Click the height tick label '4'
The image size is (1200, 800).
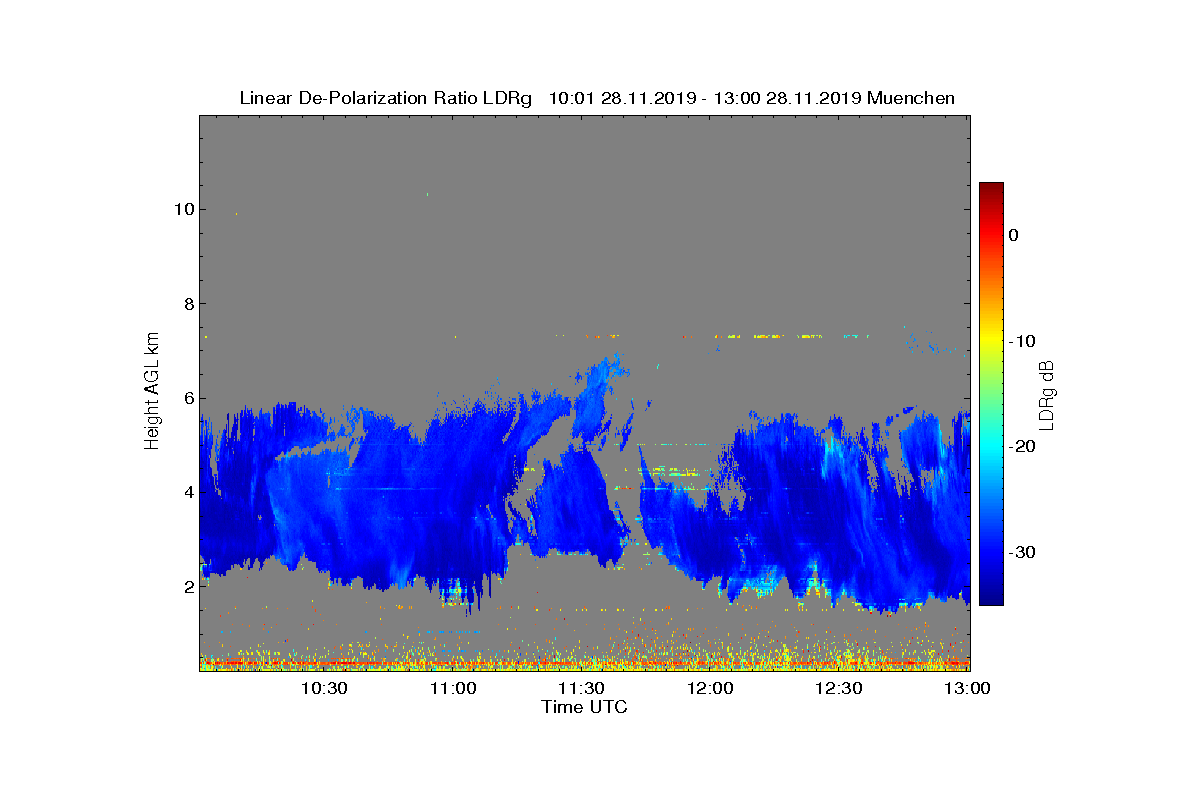pyautogui.click(x=187, y=492)
